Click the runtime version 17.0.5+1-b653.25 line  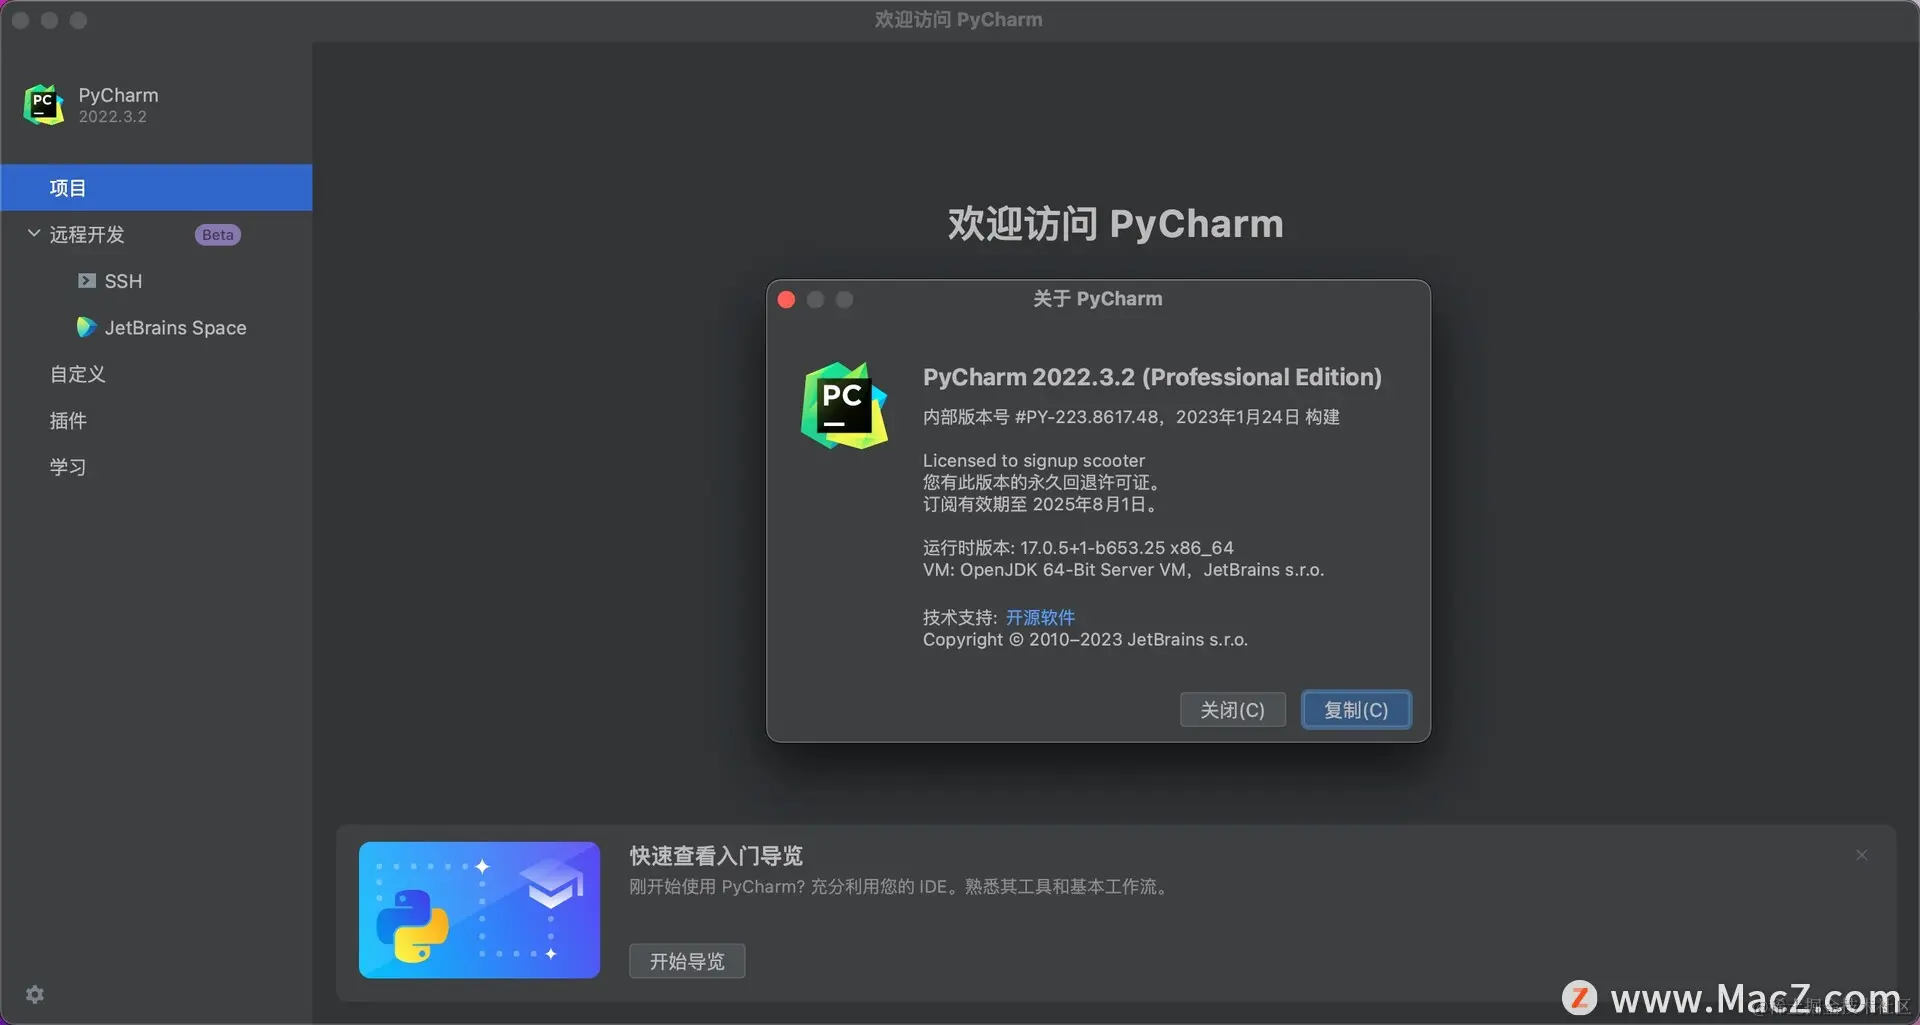click(x=1078, y=548)
